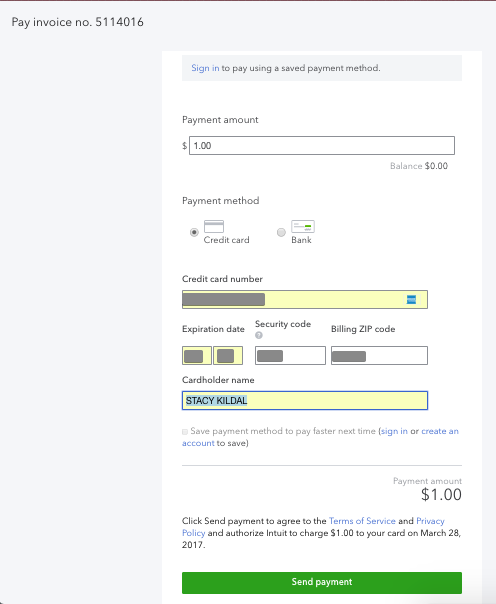Click the expiration year field

point(228,356)
